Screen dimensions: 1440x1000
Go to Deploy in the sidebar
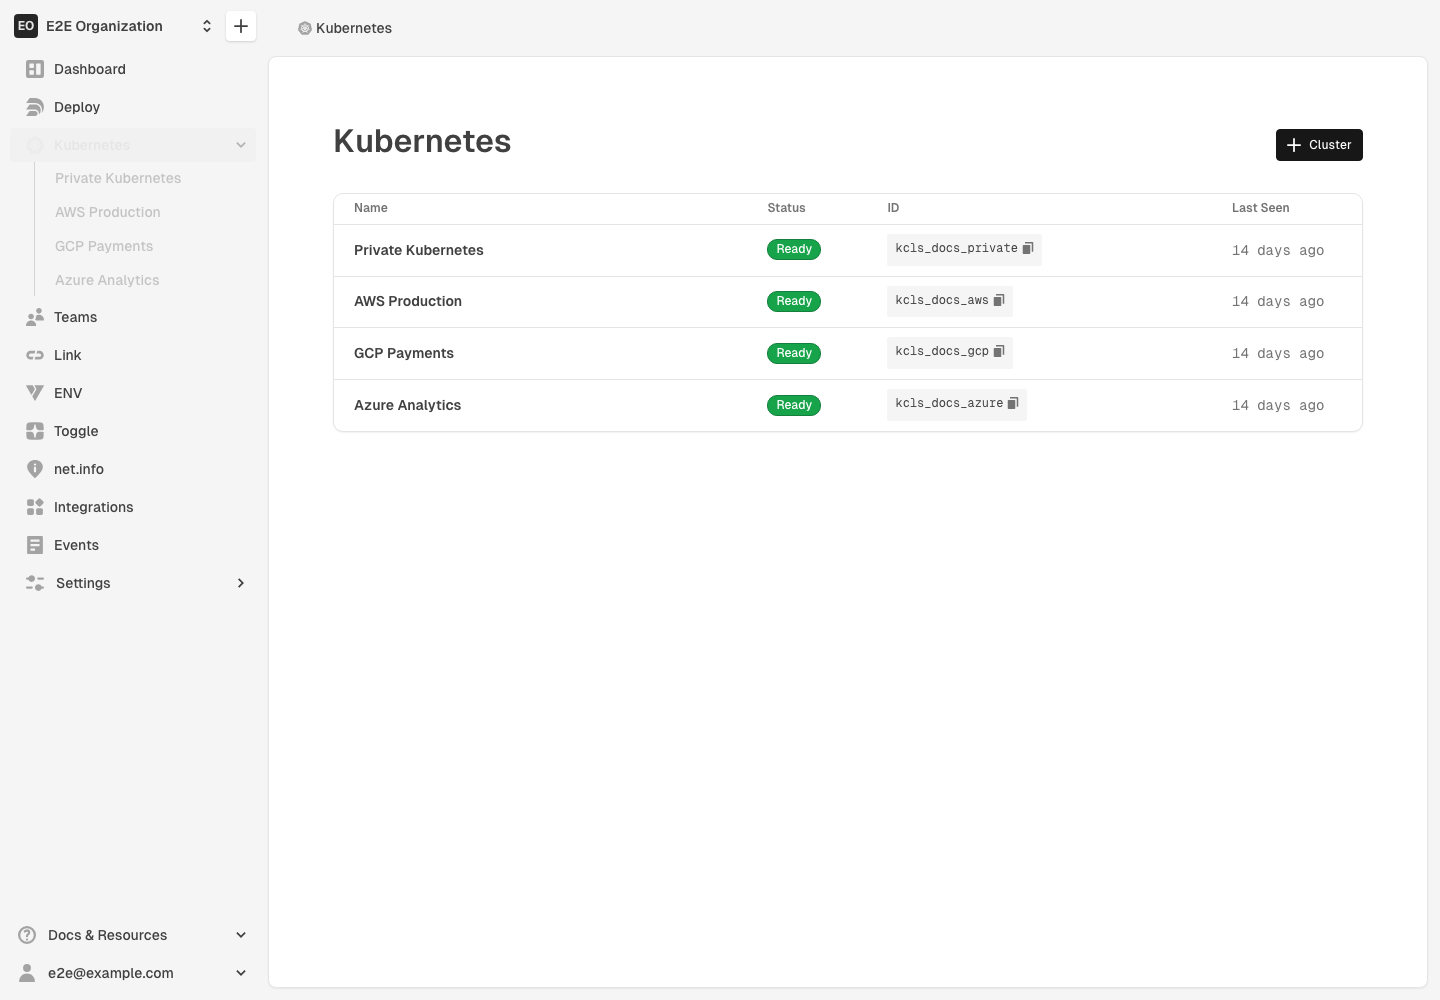tap(133, 107)
